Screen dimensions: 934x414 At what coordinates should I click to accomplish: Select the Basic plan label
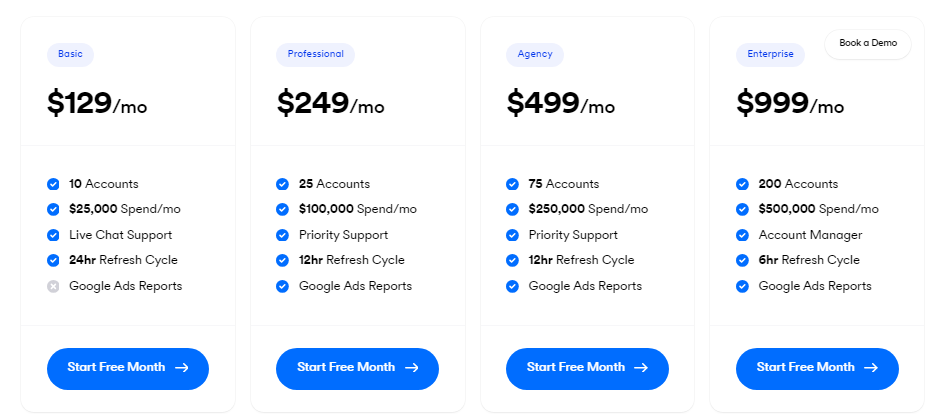70,54
